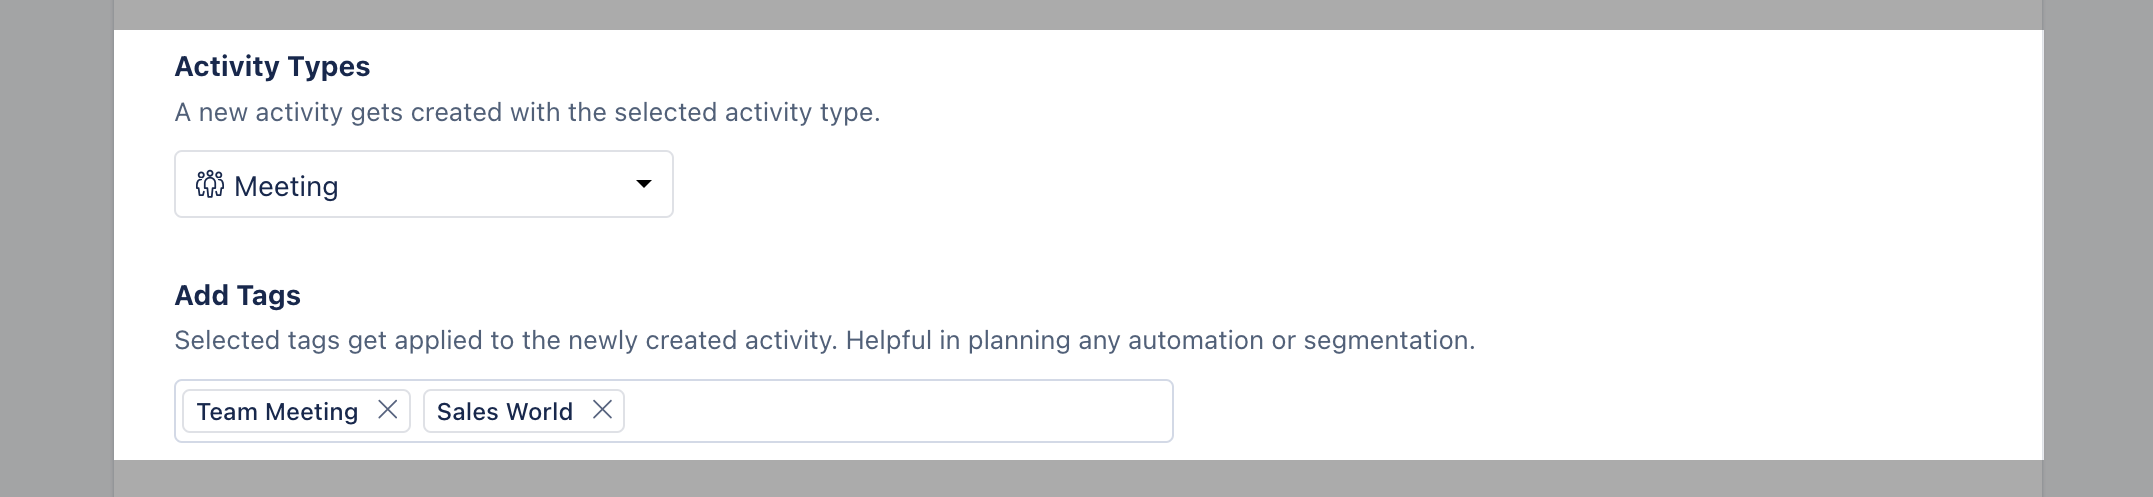Screen dimensions: 2153x497
Task: Click the Meeting label in dropdown
Action: [x=286, y=186]
